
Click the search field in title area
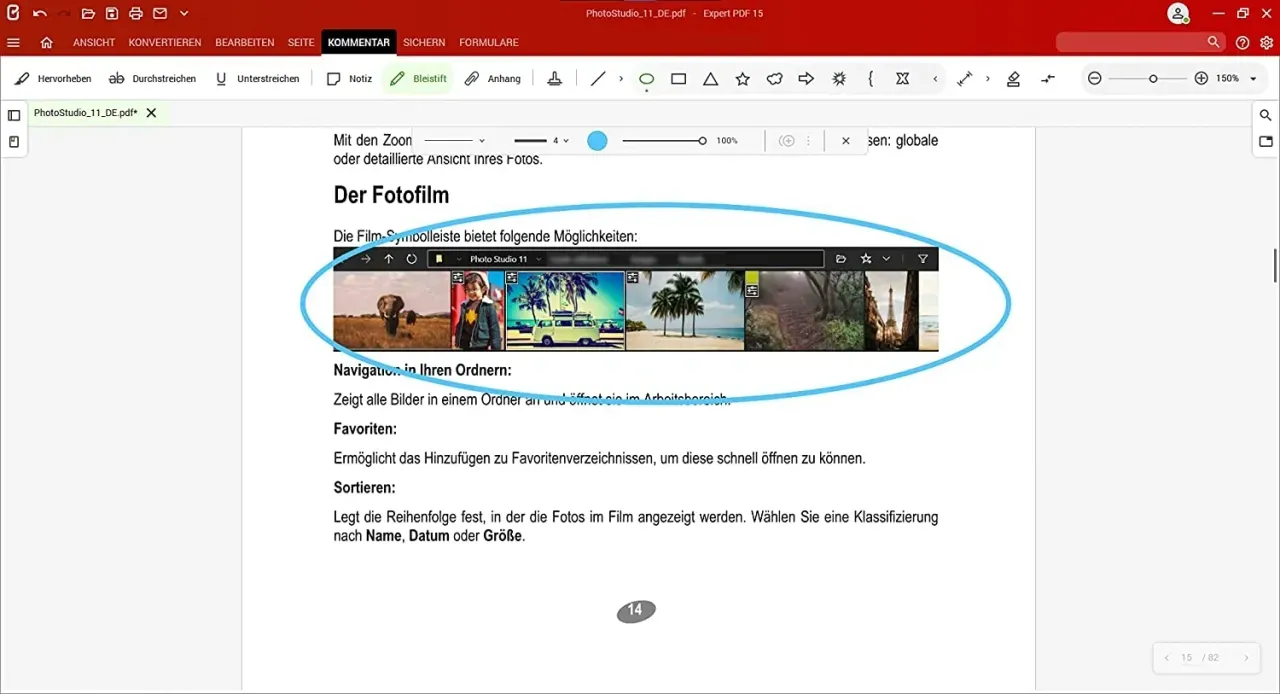pos(1140,42)
